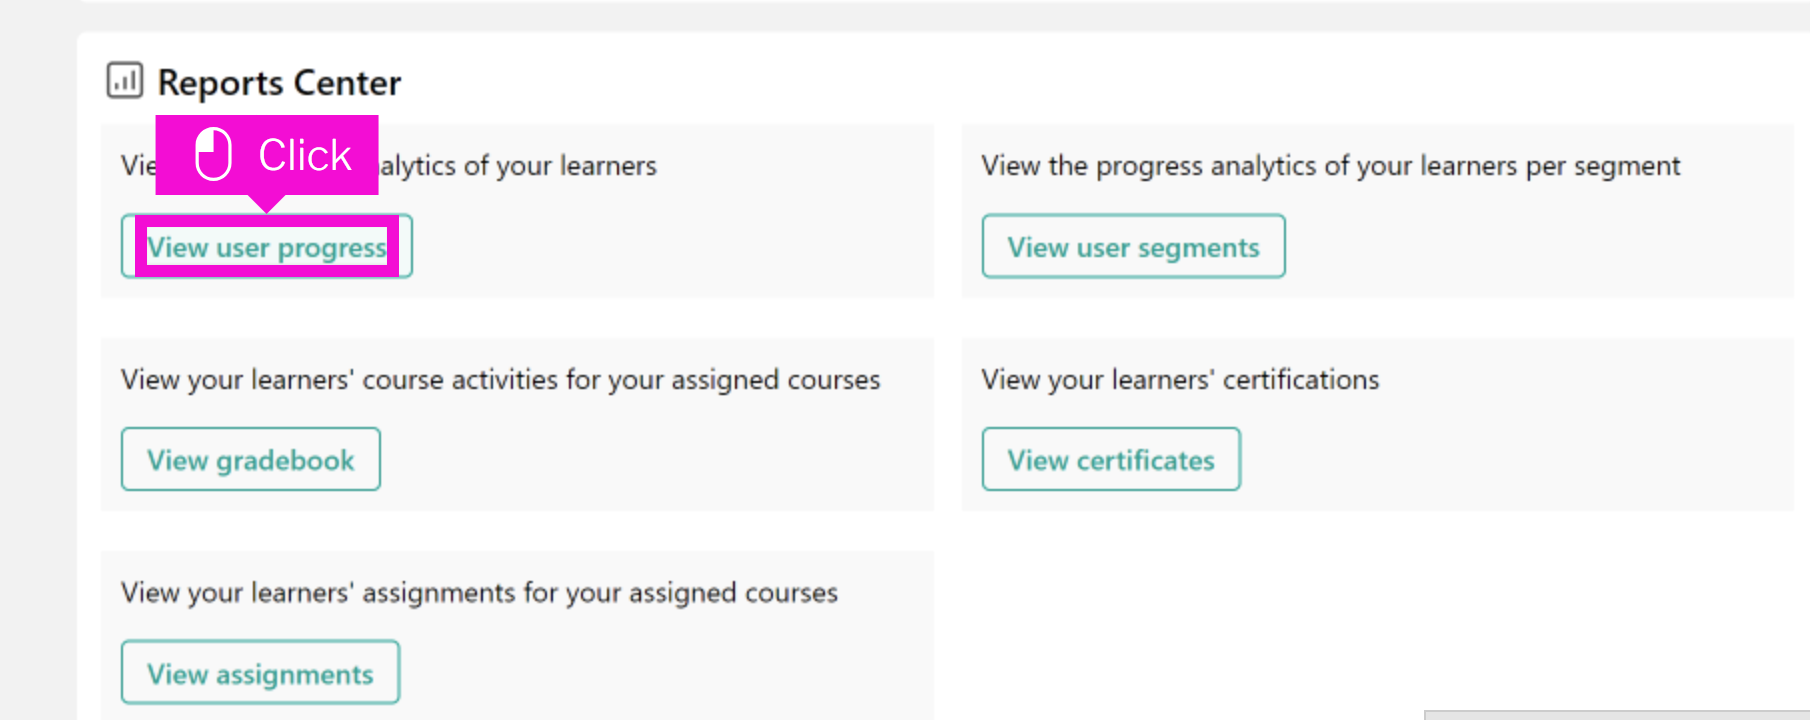Click the partially hidden analytics of your learners text
This screenshot has height=720, width=1810.
pyautogui.click(x=518, y=165)
